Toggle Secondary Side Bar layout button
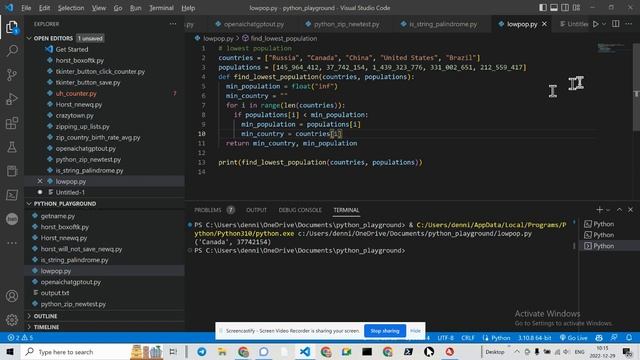640x360 pixels. point(565,8)
